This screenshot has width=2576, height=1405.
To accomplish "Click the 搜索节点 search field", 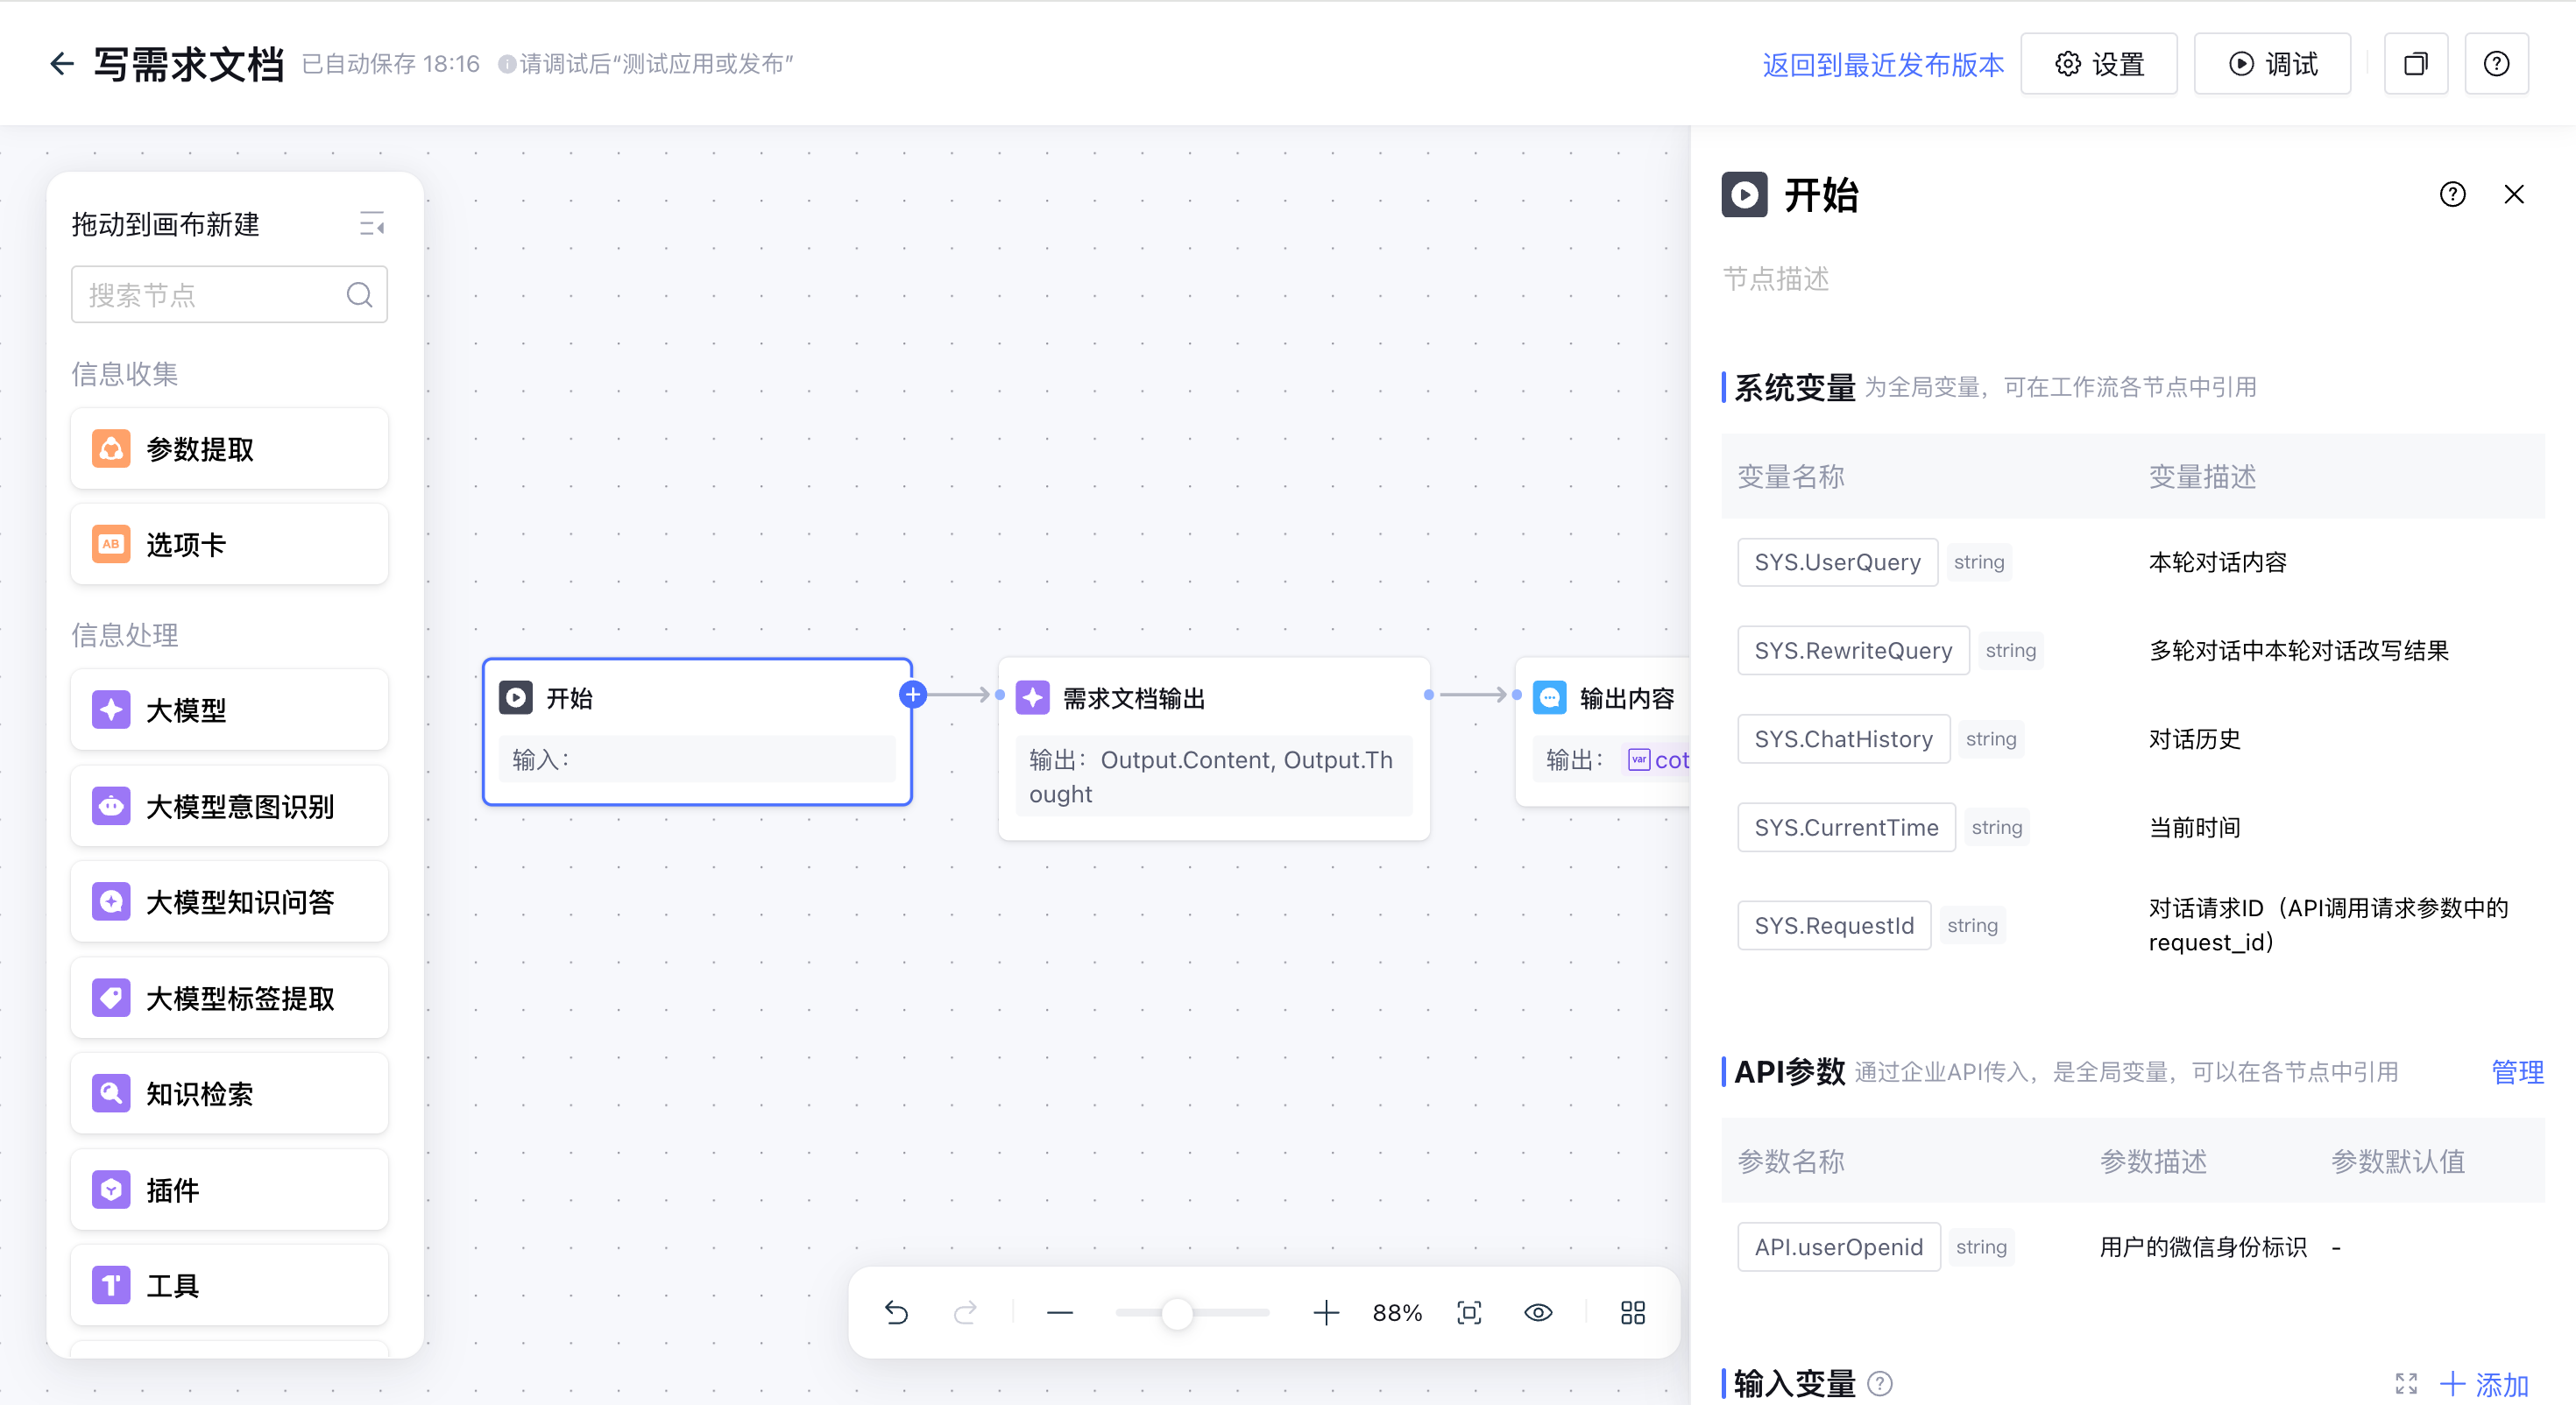I will (x=215, y=294).
